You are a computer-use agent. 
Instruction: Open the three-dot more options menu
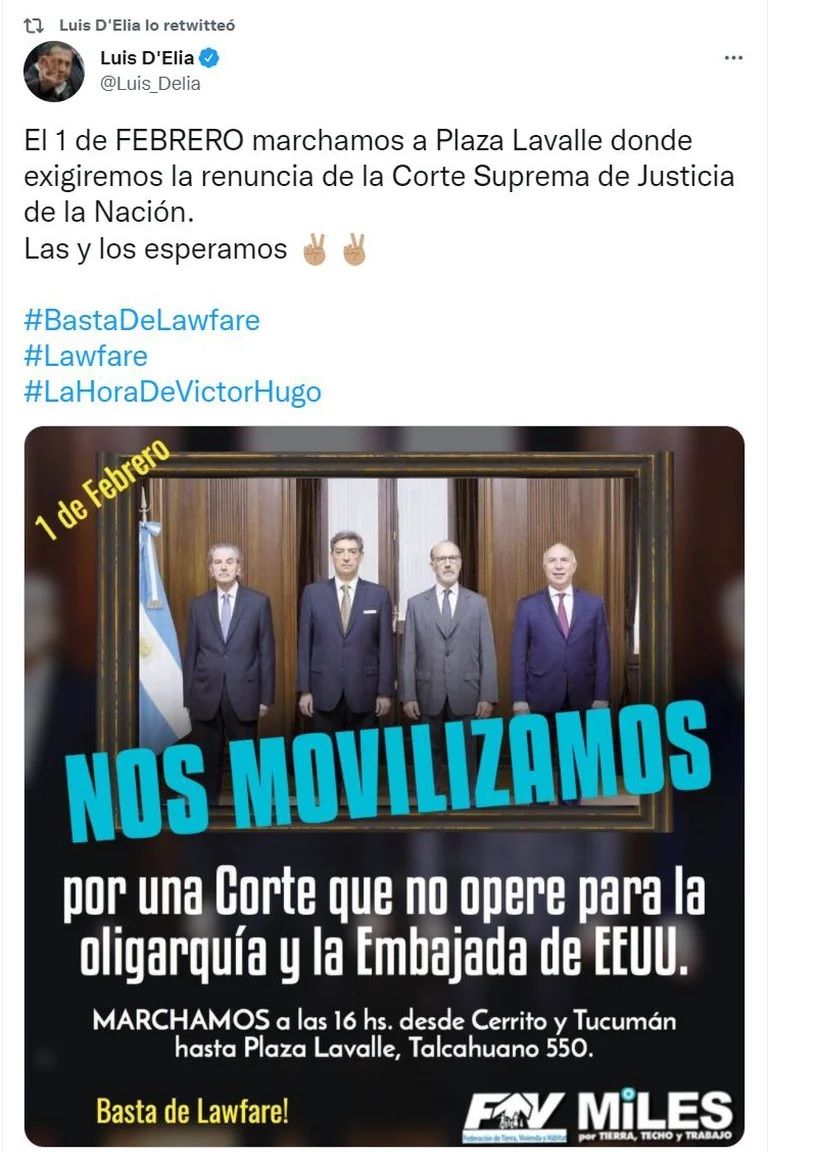733,58
